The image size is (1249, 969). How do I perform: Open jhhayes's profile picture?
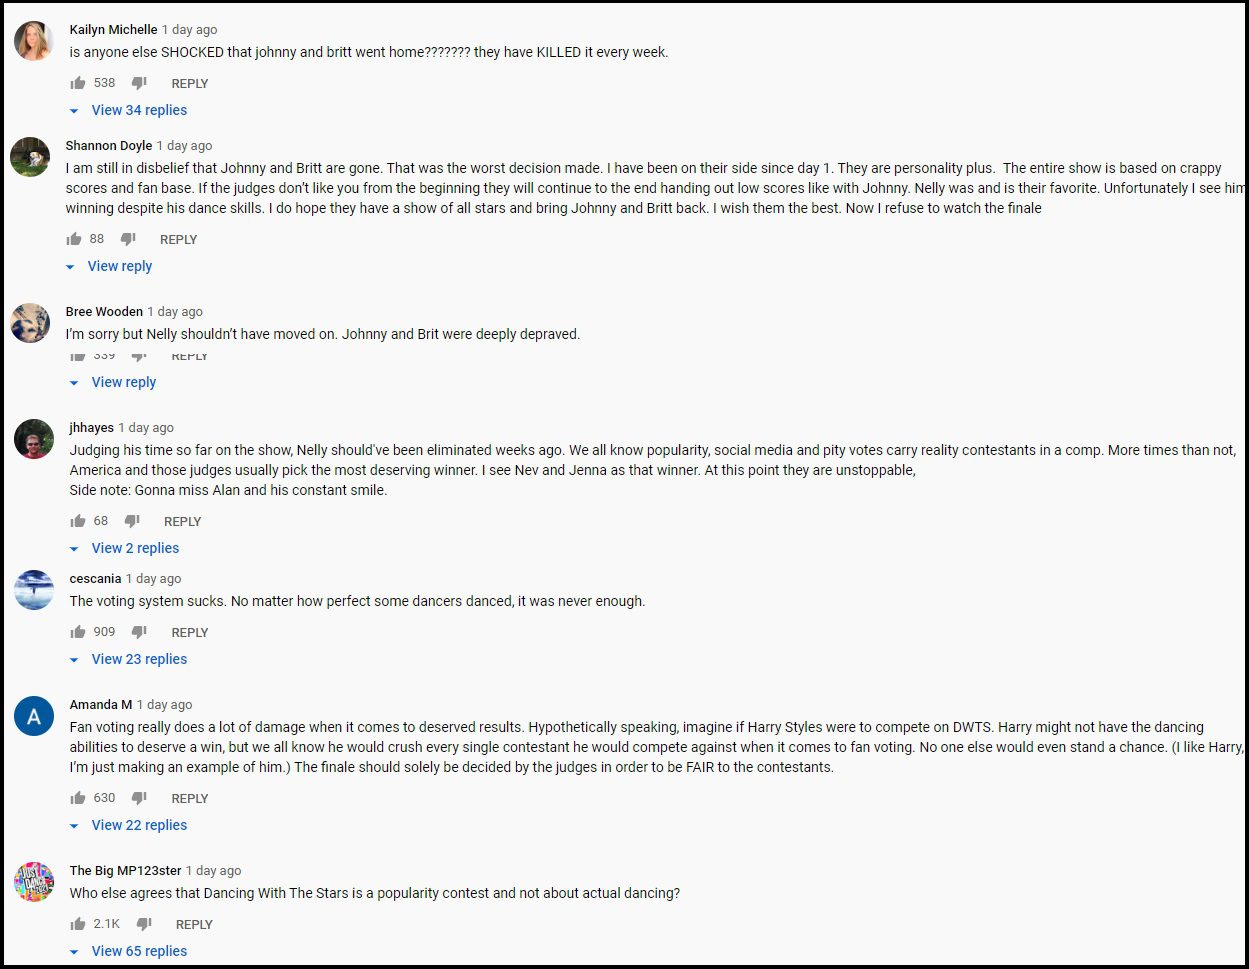coord(34,439)
